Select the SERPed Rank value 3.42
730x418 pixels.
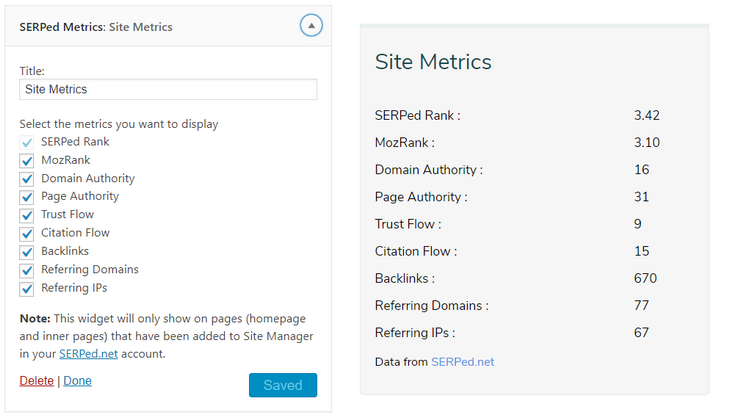point(647,115)
